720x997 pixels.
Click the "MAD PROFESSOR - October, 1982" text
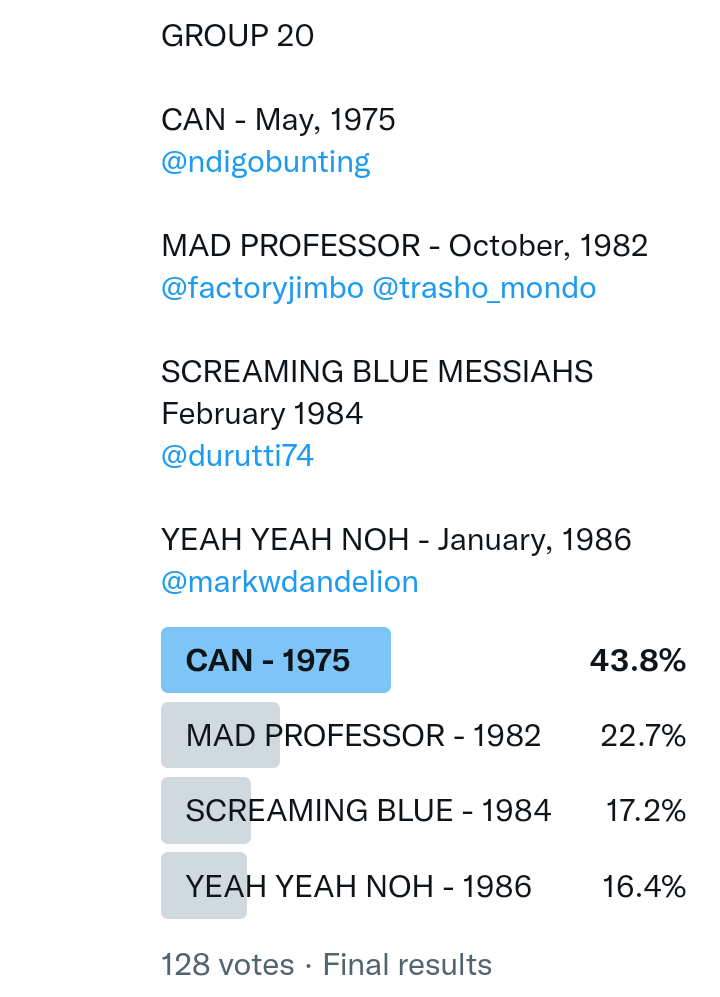pyautogui.click(x=404, y=246)
